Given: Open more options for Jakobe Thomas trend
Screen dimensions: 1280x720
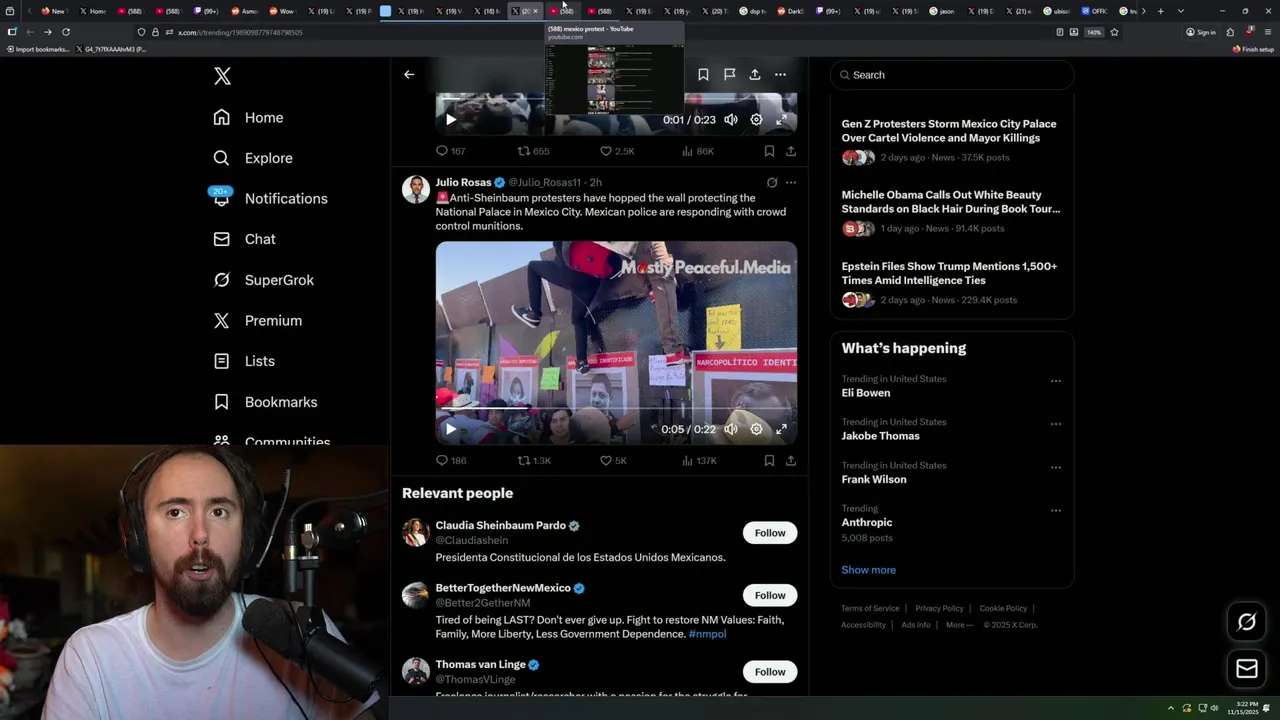Looking at the screenshot, I should [1055, 424].
